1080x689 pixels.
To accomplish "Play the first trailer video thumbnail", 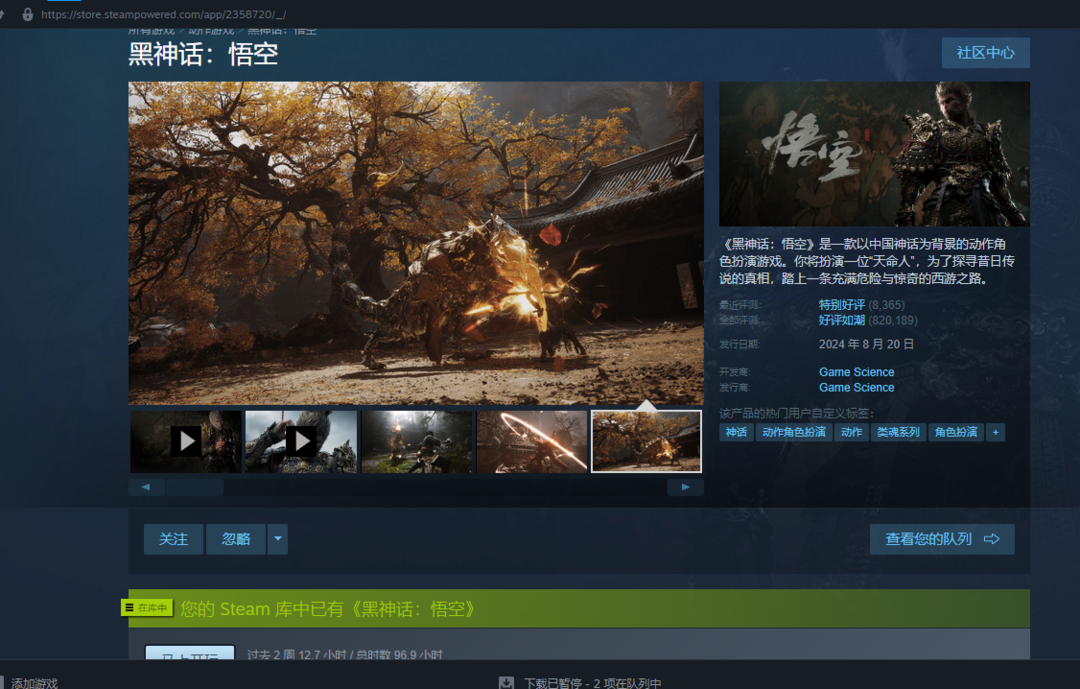I will click(185, 441).
